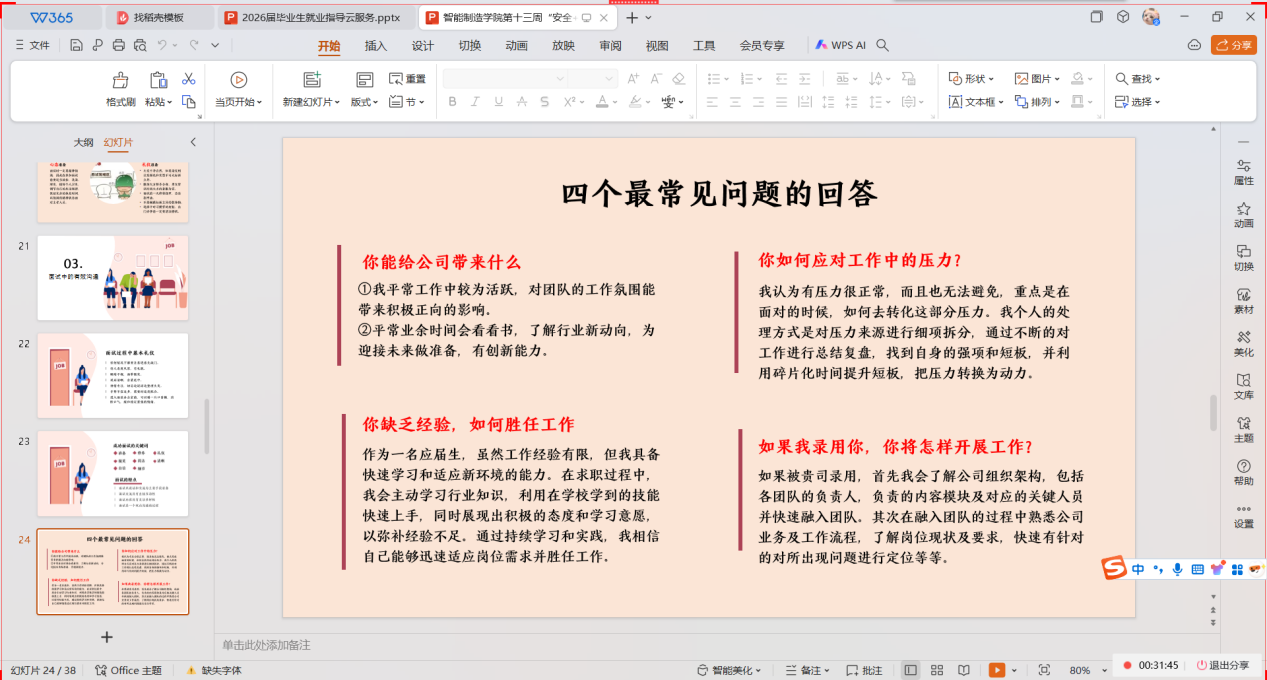Start slideshow from current slide (当页开始)
This screenshot has height=680, width=1267.
[238, 81]
